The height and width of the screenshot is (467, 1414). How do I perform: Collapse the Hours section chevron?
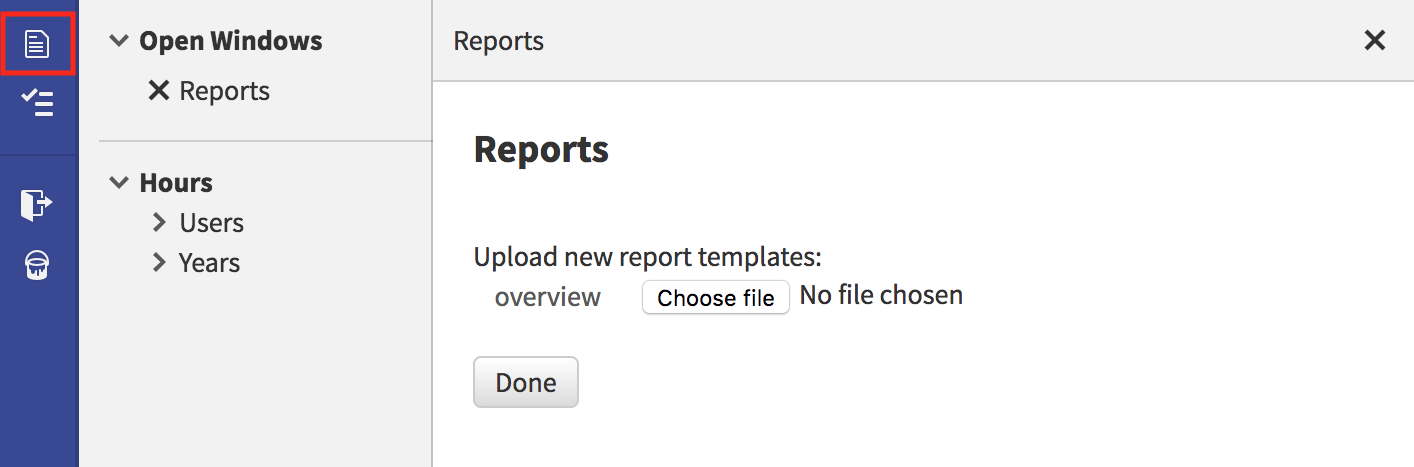(x=119, y=183)
